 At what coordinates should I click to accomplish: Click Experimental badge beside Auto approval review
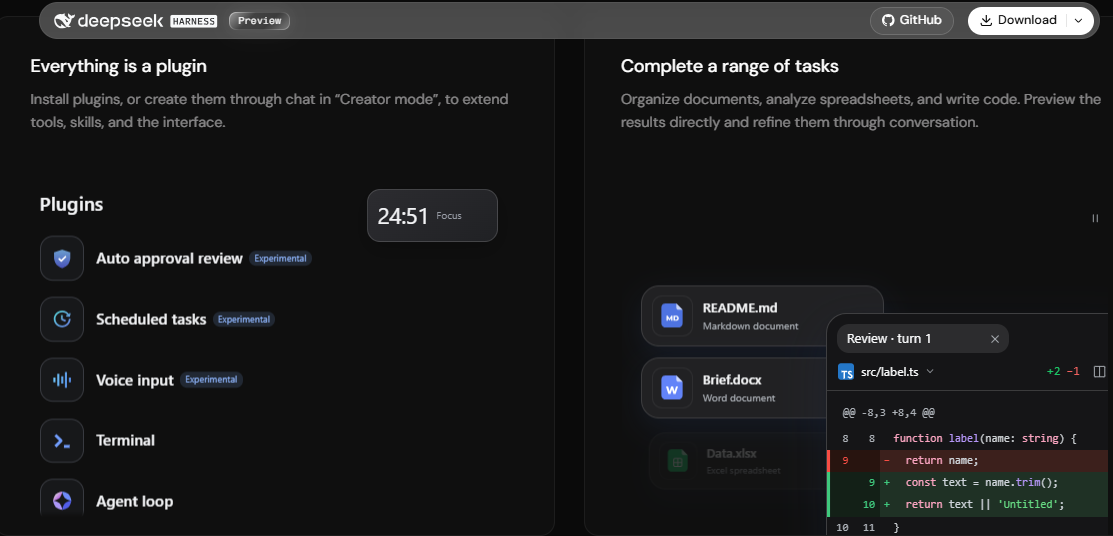pos(280,258)
